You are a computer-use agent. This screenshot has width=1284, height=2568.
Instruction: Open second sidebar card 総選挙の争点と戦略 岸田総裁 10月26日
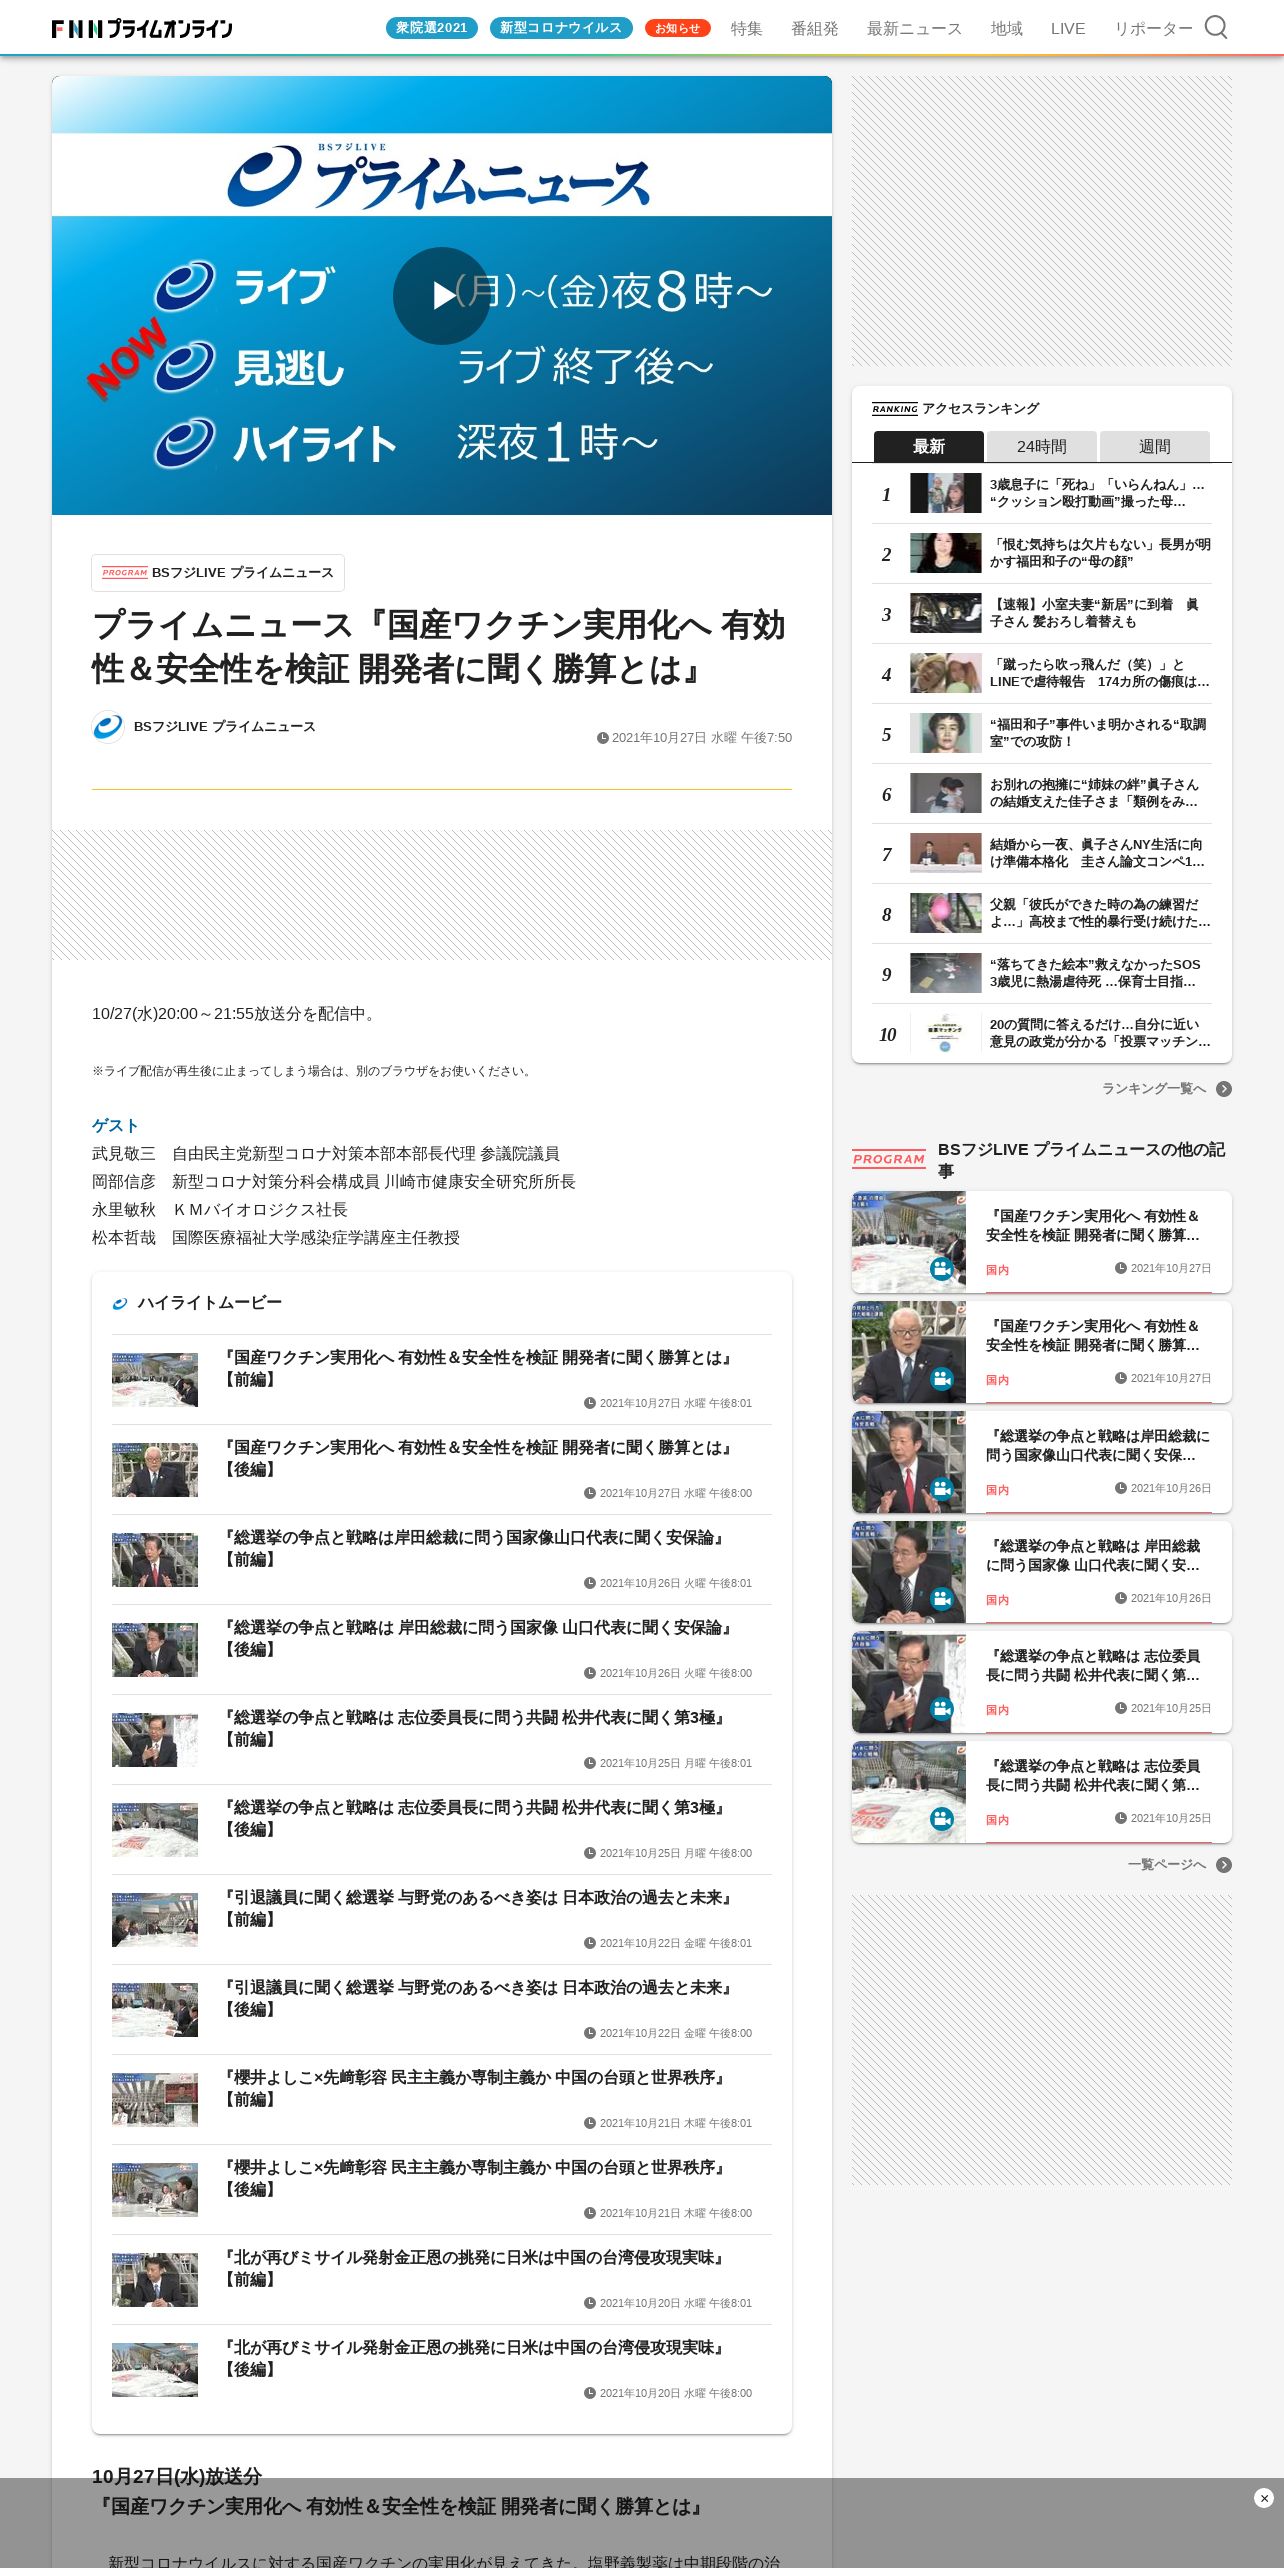coord(1041,1572)
